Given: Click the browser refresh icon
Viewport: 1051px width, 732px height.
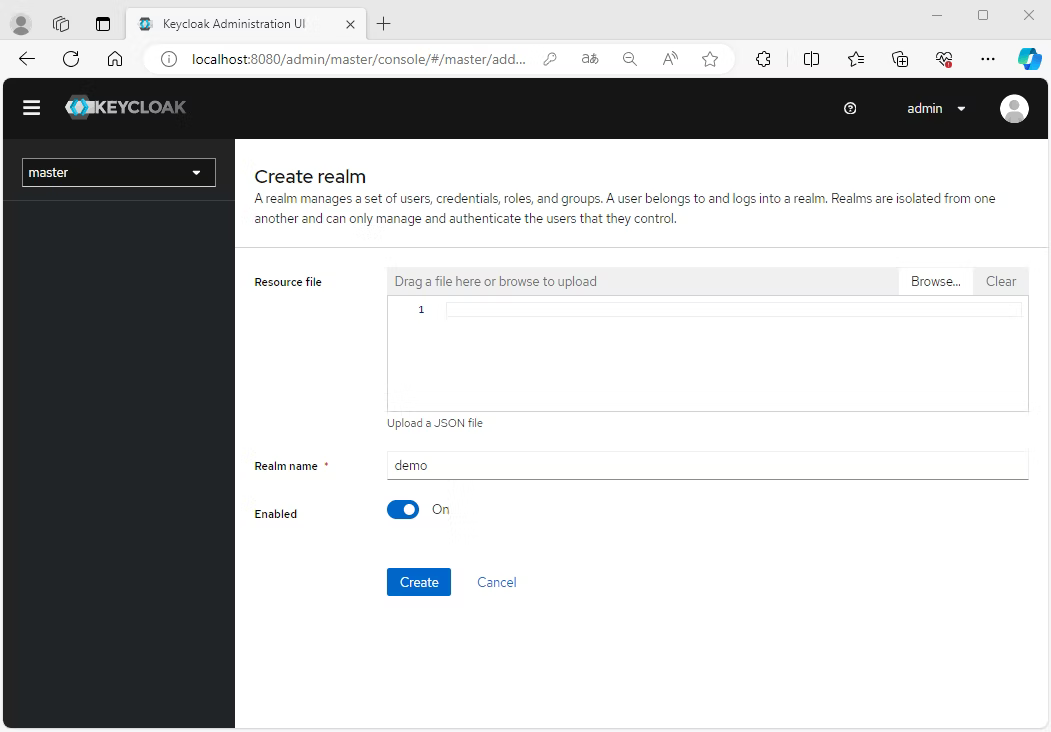Looking at the screenshot, I should tap(71, 59).
